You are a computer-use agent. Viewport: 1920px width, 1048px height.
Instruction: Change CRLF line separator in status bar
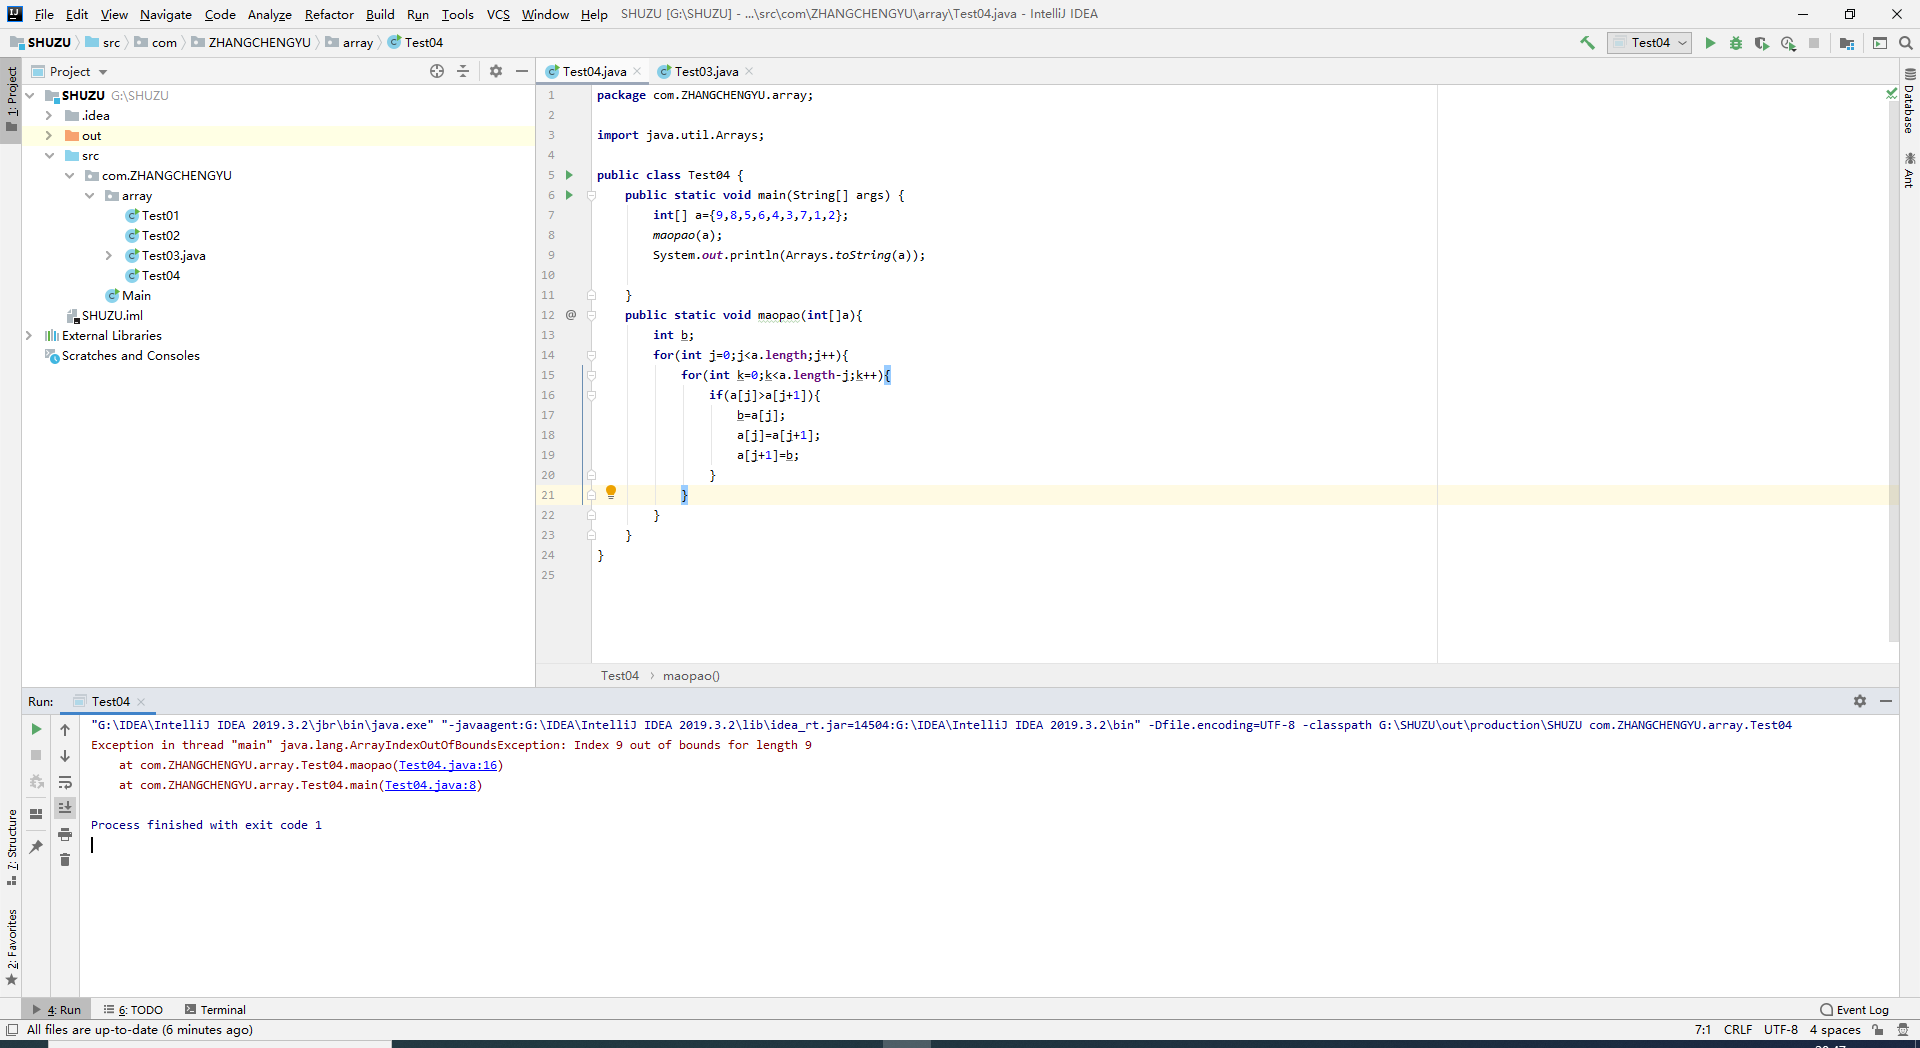point(1738,1029)
